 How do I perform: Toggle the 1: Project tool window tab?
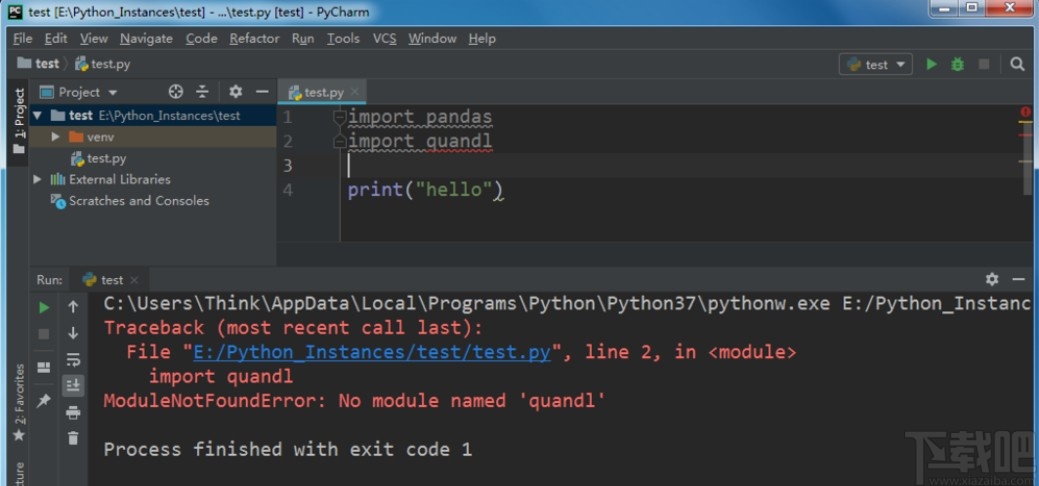tap(19, 123)
